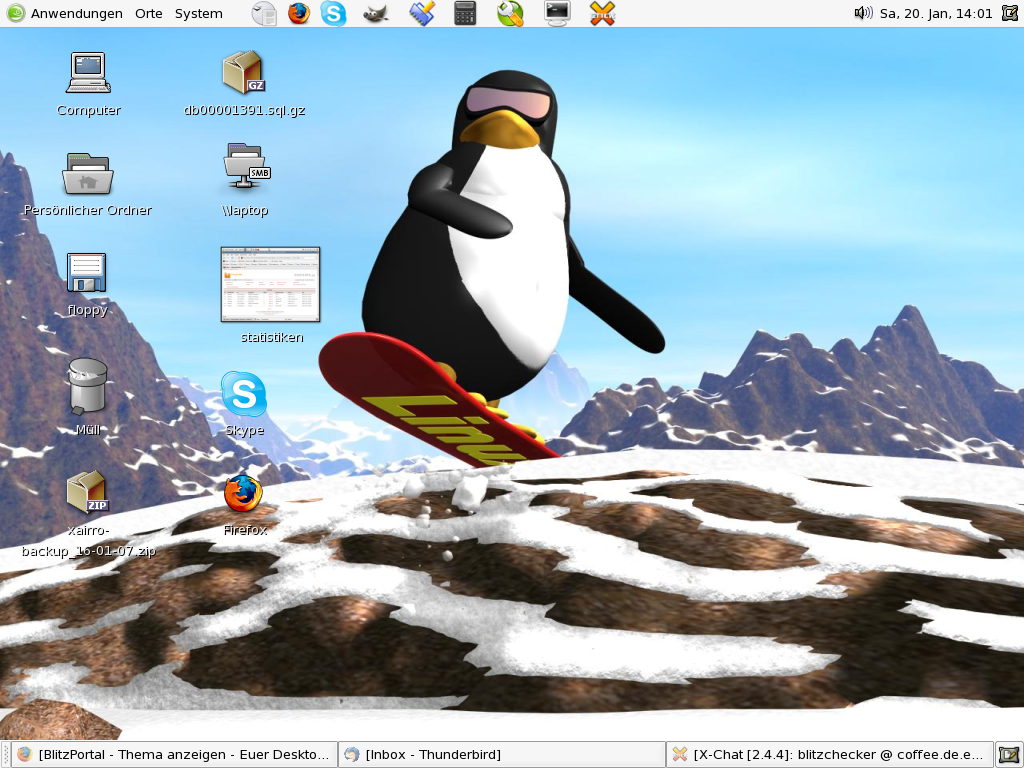The height and width of the screenshot is (768, 1024).
Task: Bring up the X-Chat taskbar window
Action: [x=830, y=755]
